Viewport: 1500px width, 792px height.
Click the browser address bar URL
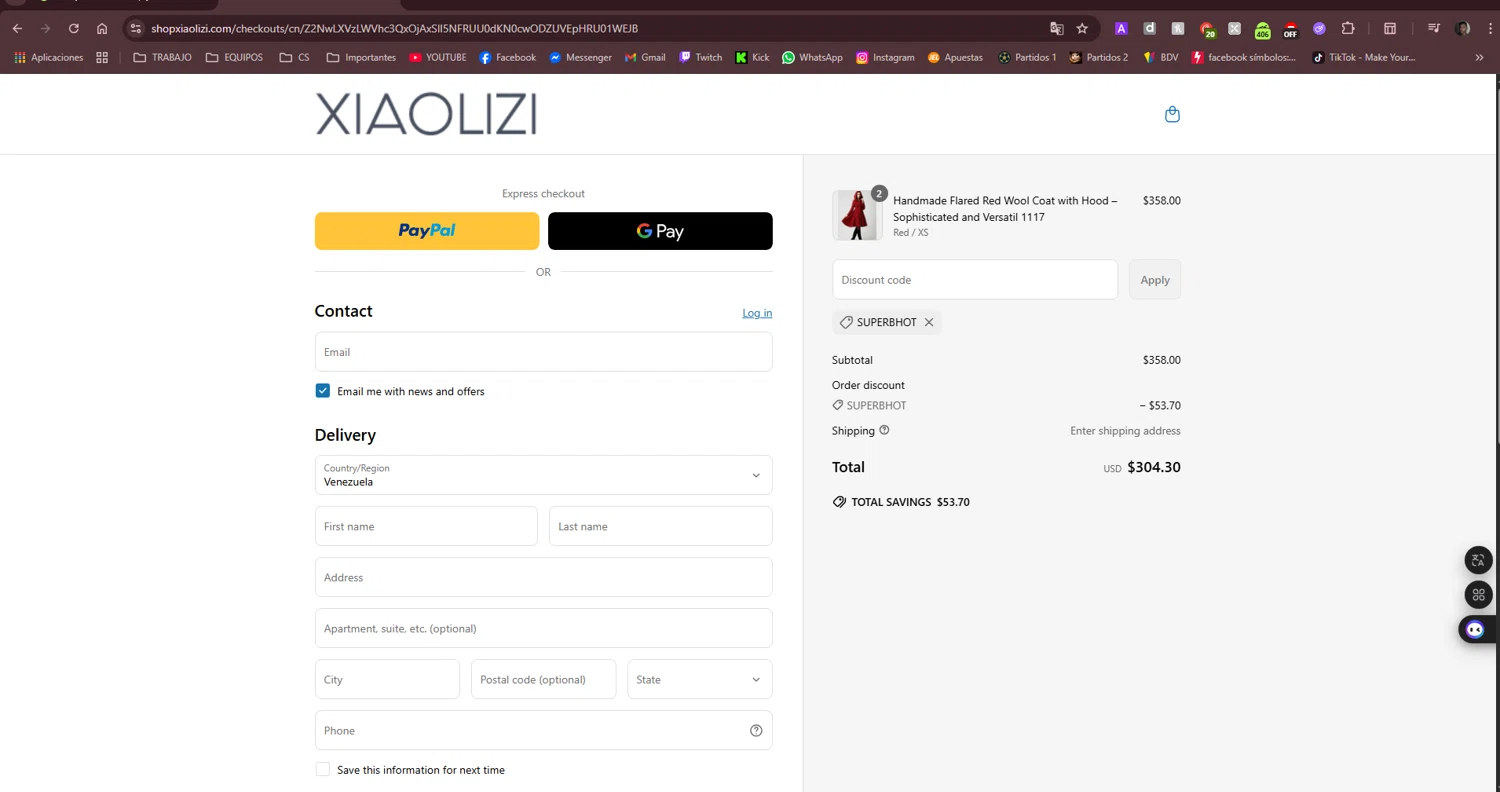click(x=394, y=29)
